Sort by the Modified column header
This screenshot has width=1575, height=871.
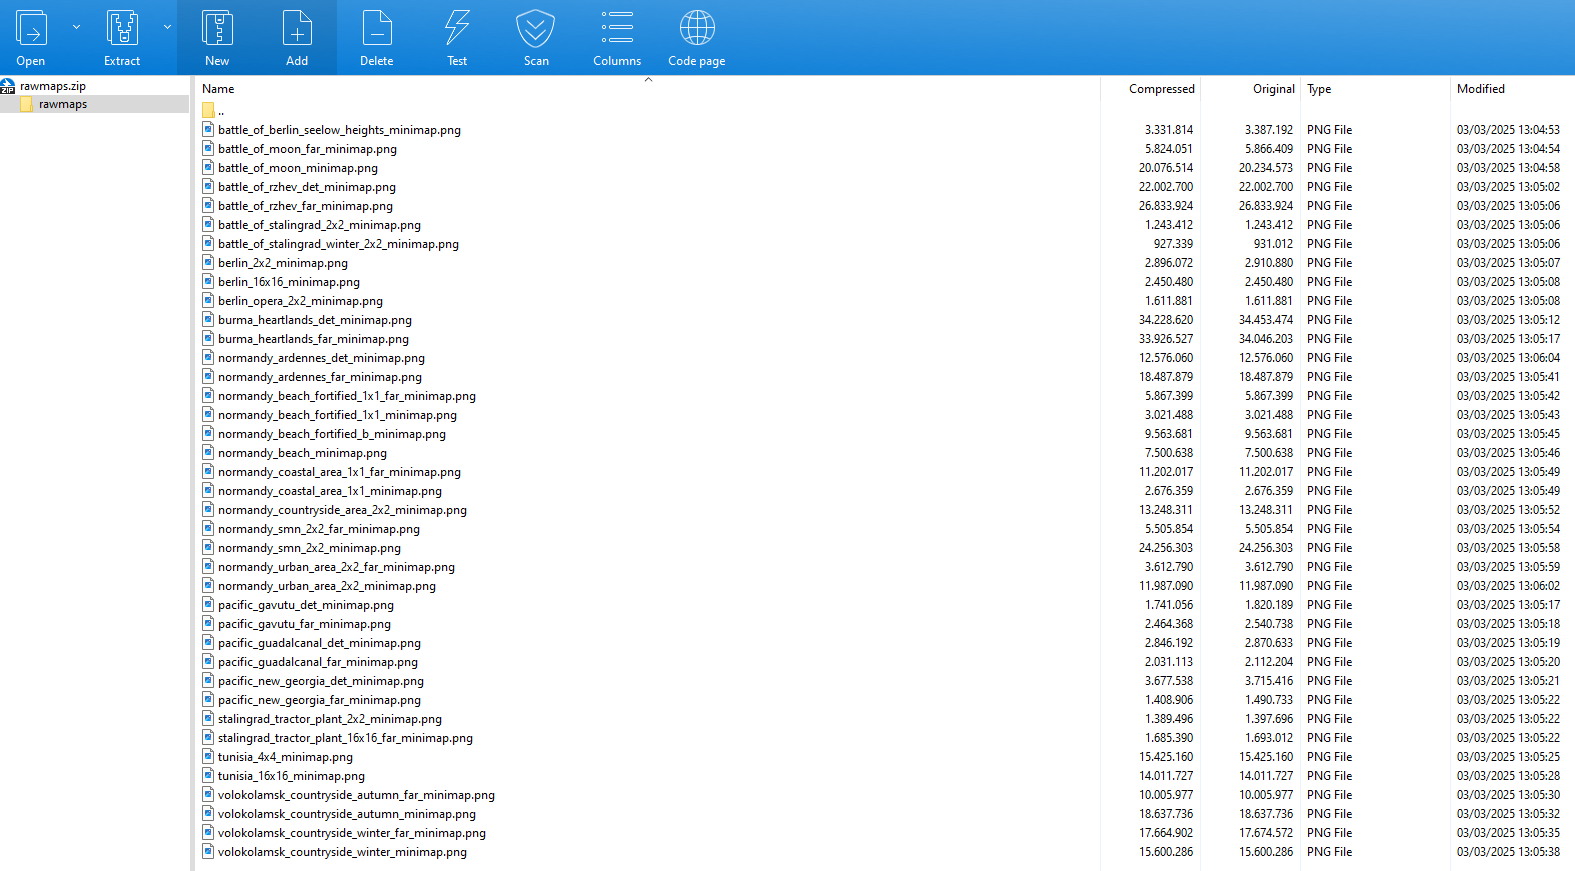point(1481,89)
